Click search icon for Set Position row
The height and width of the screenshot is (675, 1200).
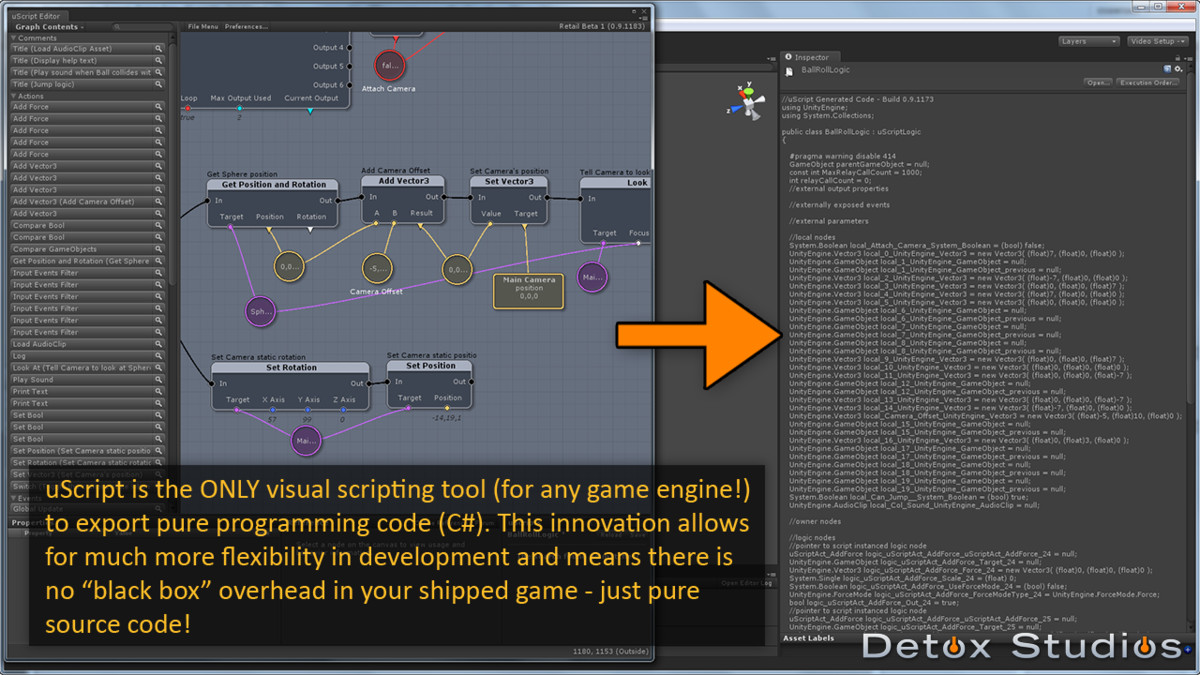158,451
